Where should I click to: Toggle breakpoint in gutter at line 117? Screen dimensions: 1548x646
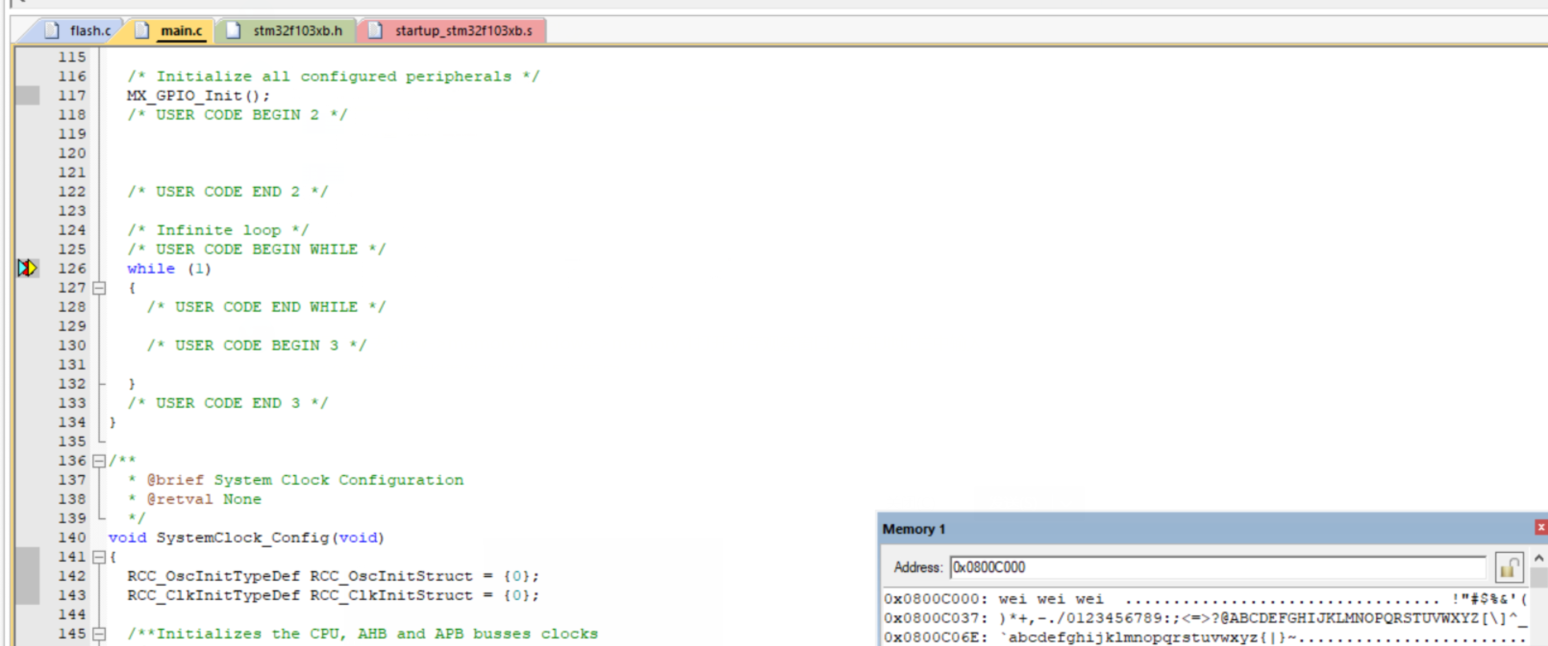[x=26, y=96]
